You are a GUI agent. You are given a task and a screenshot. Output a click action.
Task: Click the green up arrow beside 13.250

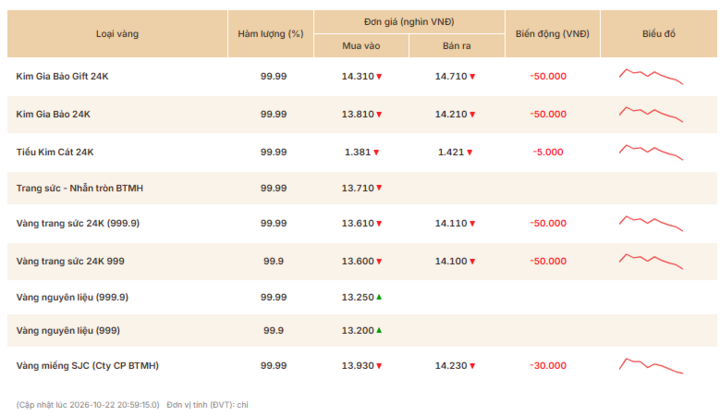coord(379,297)
